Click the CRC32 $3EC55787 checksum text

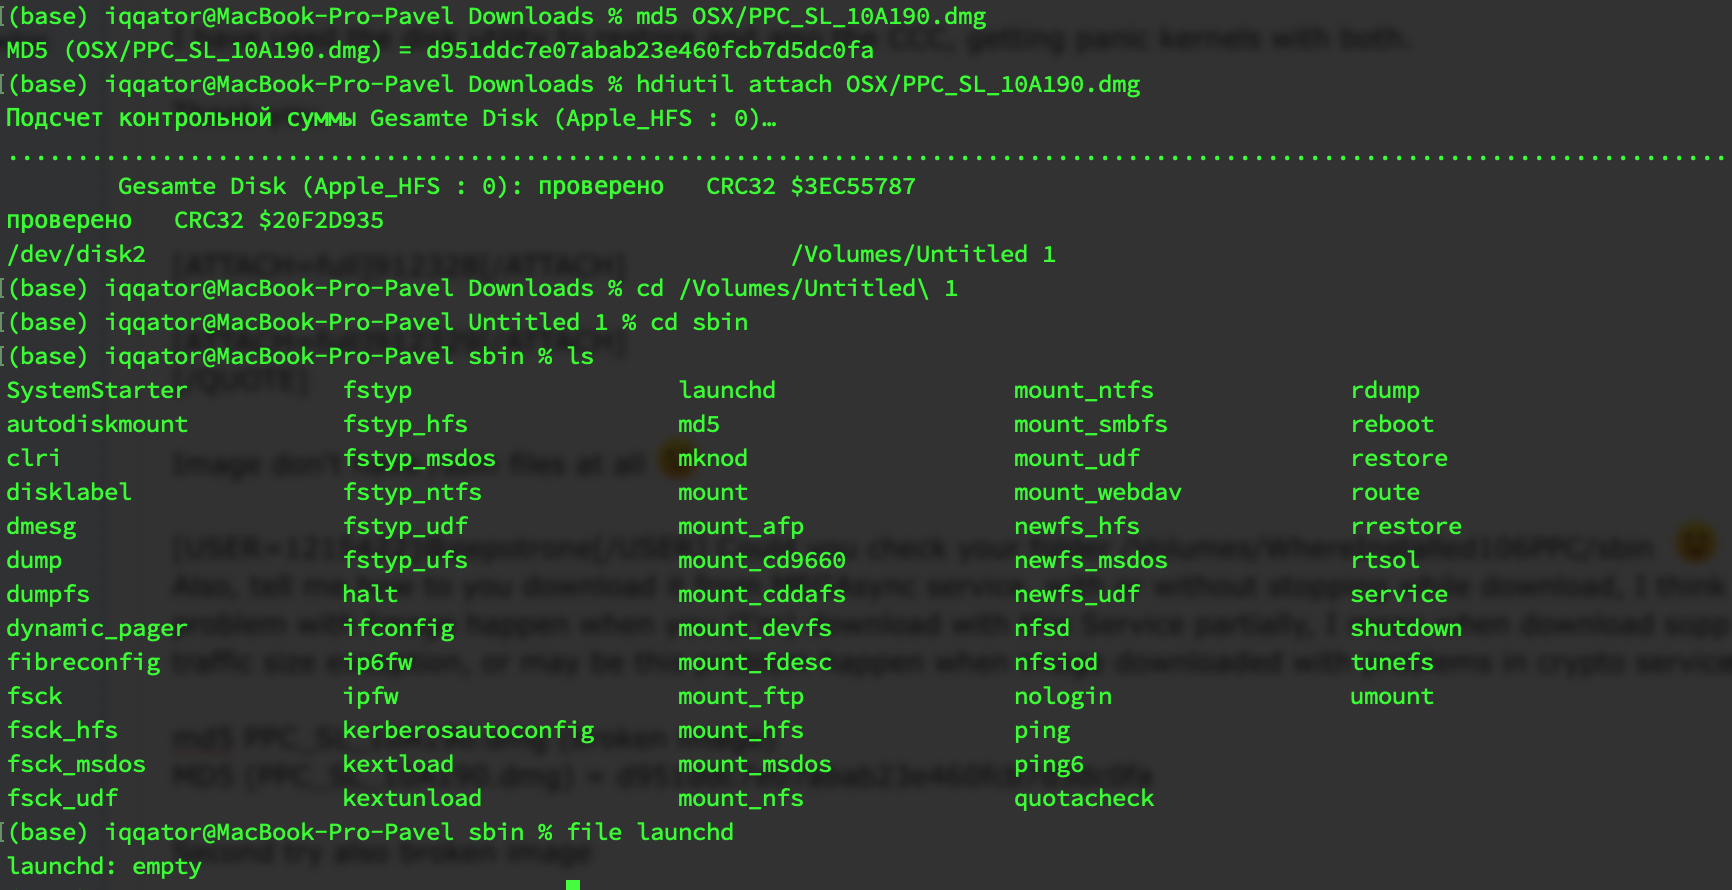810,186
